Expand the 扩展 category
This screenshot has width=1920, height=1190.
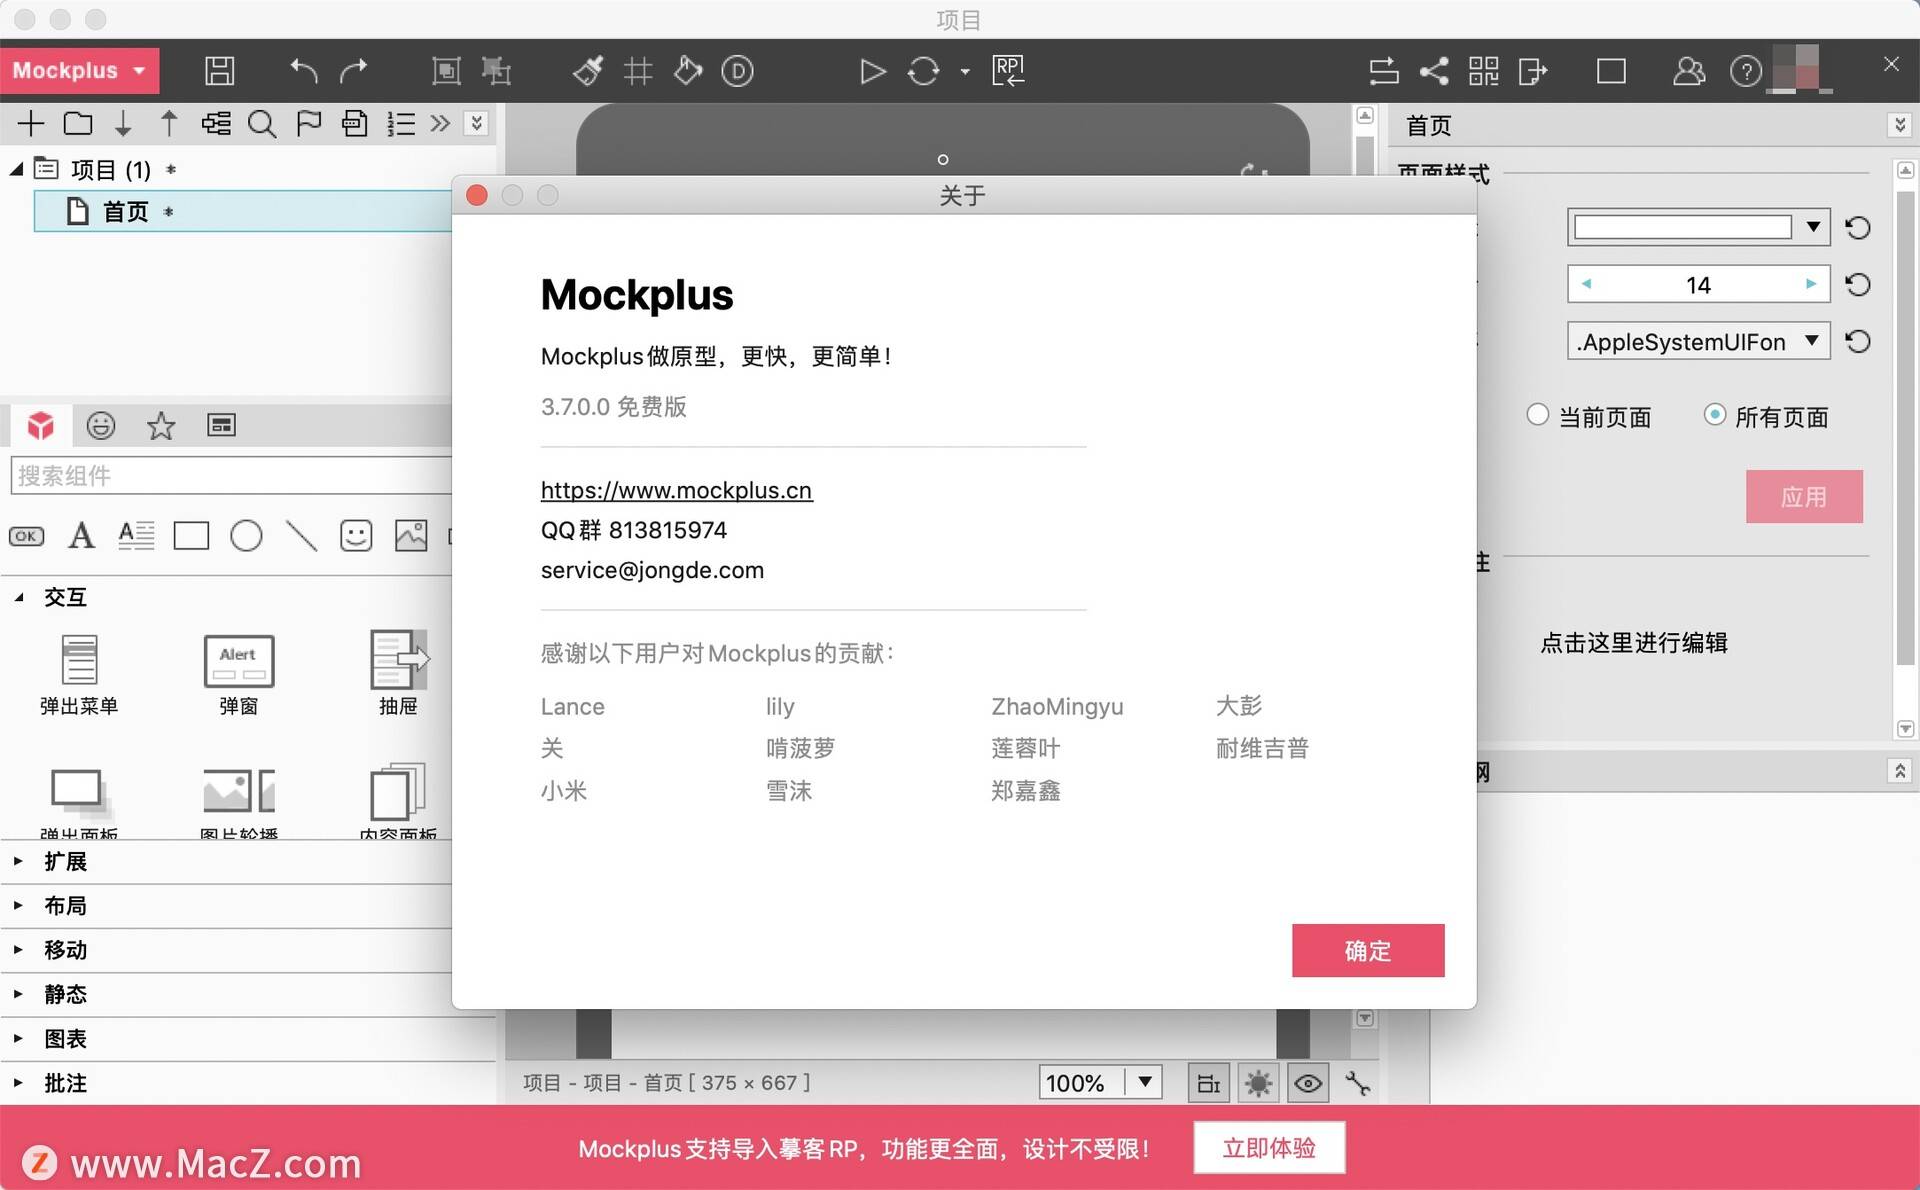coord(18,860)
